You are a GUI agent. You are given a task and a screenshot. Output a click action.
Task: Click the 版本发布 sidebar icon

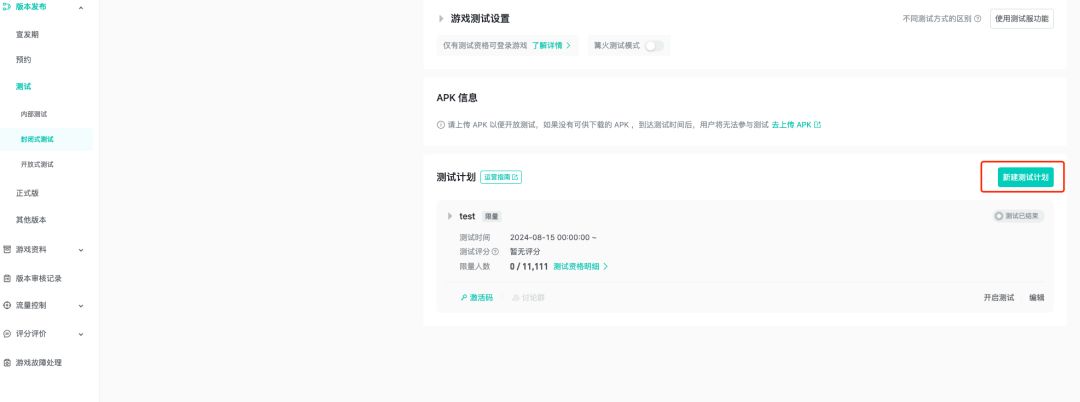7,8
